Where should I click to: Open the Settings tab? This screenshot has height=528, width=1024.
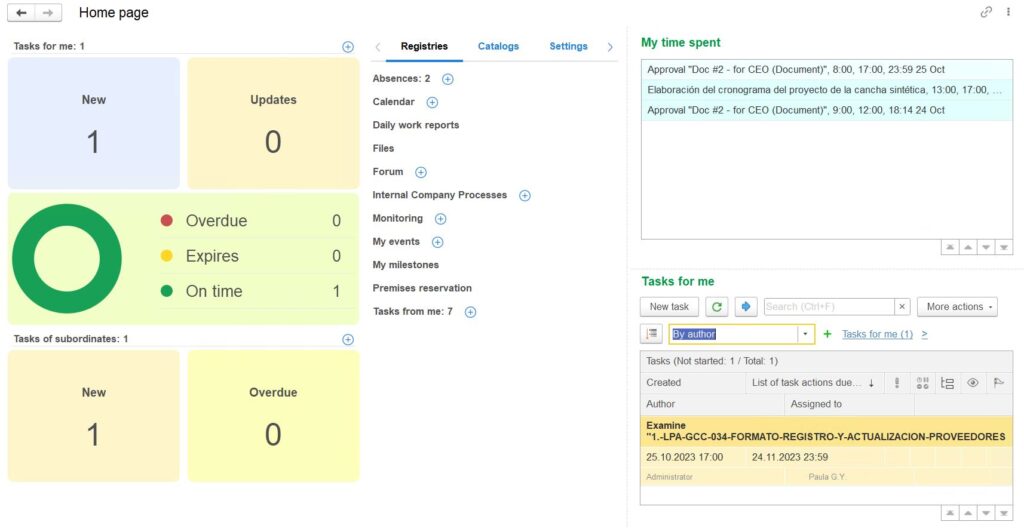(568, 46)
